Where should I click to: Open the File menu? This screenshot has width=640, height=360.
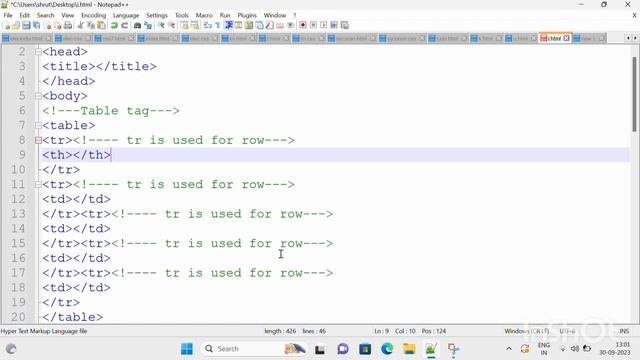[x=8, y=15]
